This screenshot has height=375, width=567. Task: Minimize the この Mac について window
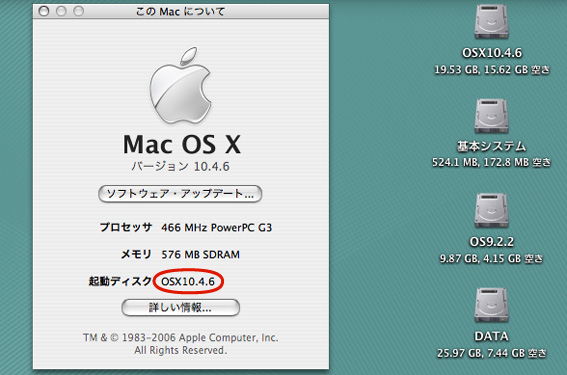[61, 11]
